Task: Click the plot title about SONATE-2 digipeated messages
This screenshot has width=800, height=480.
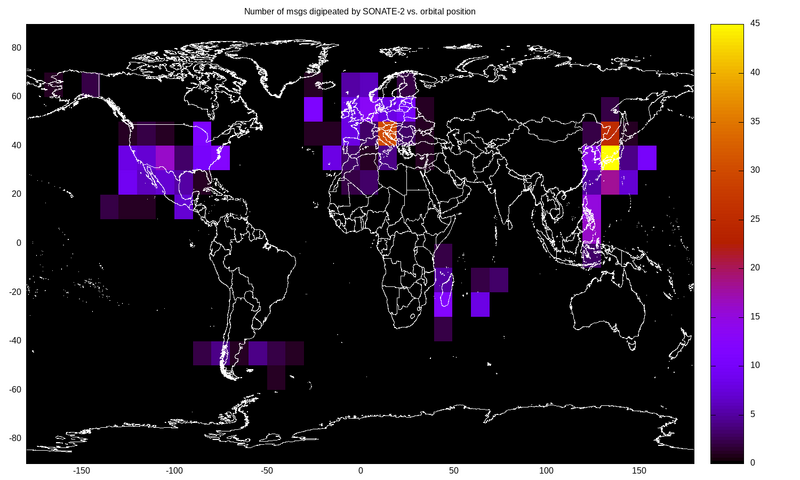Action: pyautogui.click(x=361, y=11)
